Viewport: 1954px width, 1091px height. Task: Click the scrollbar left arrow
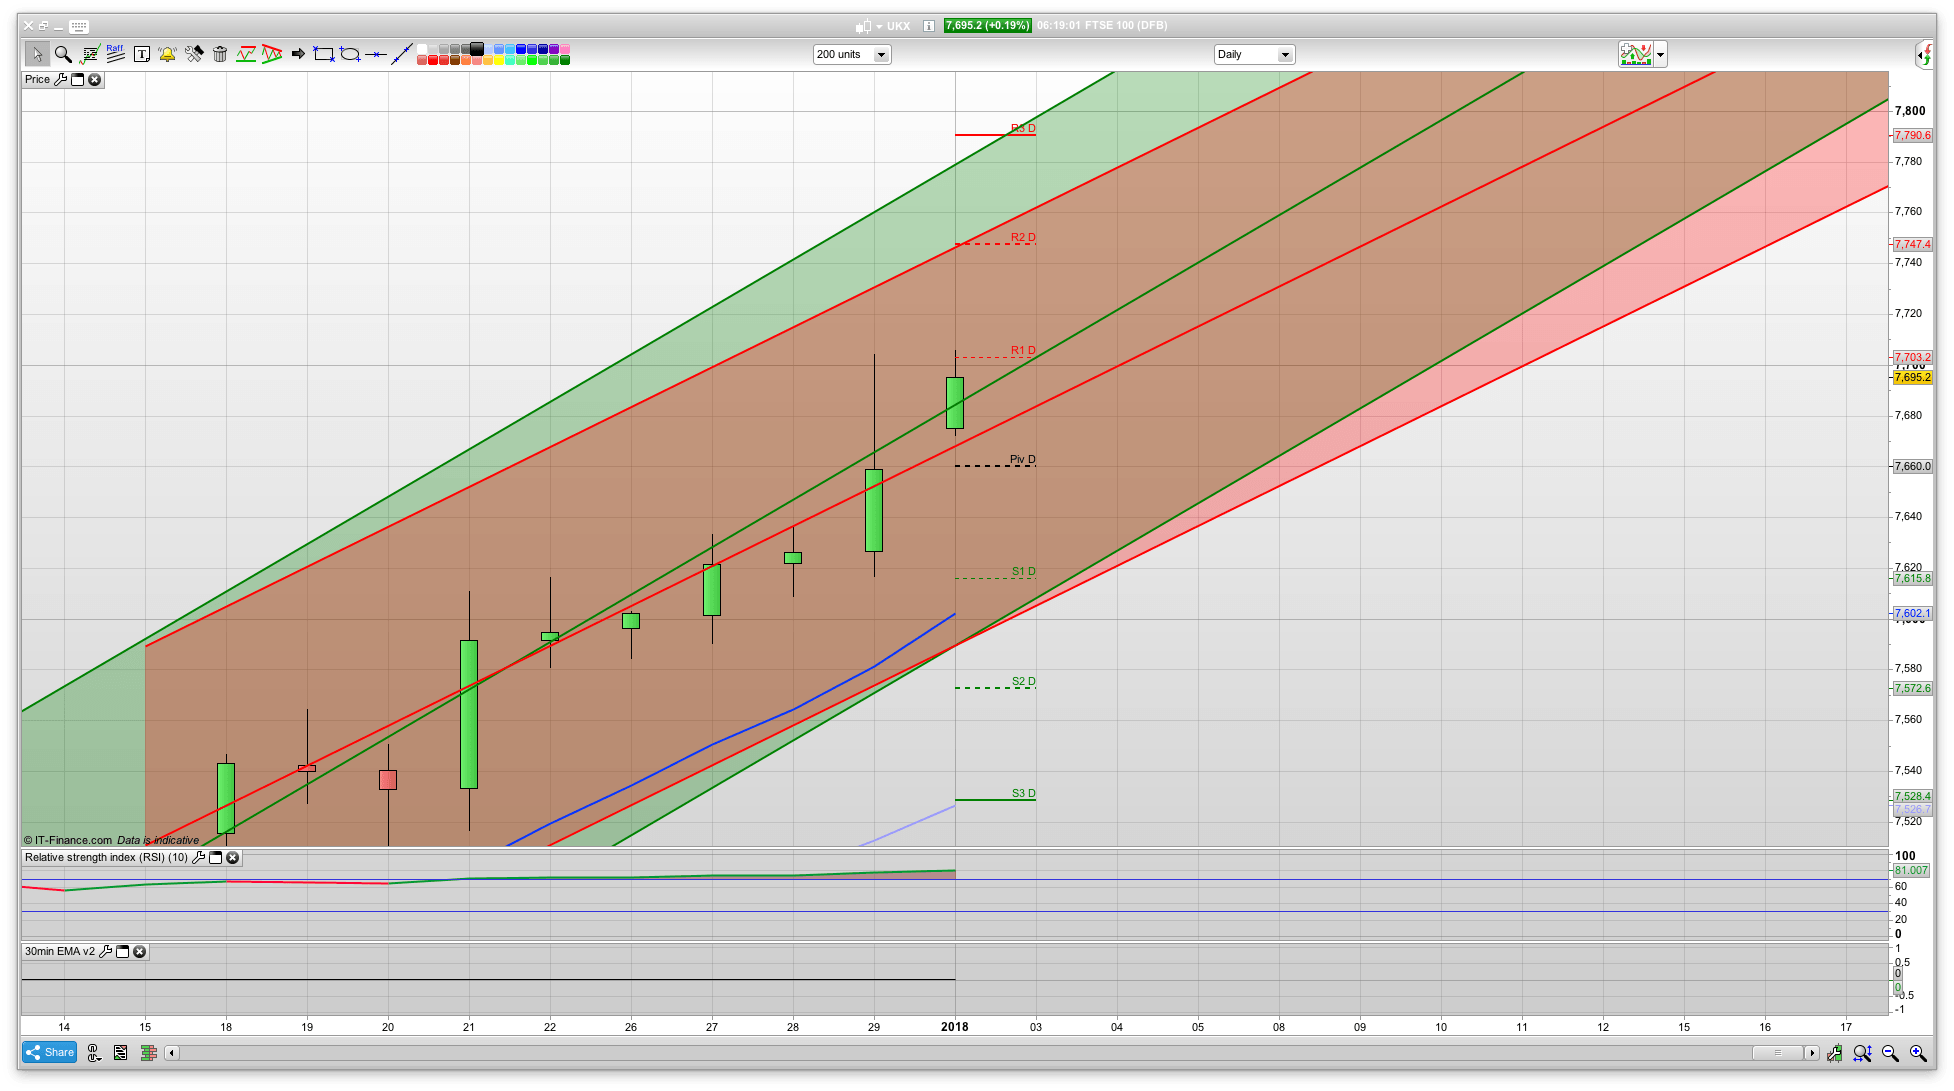click(x=172, y=1053)
